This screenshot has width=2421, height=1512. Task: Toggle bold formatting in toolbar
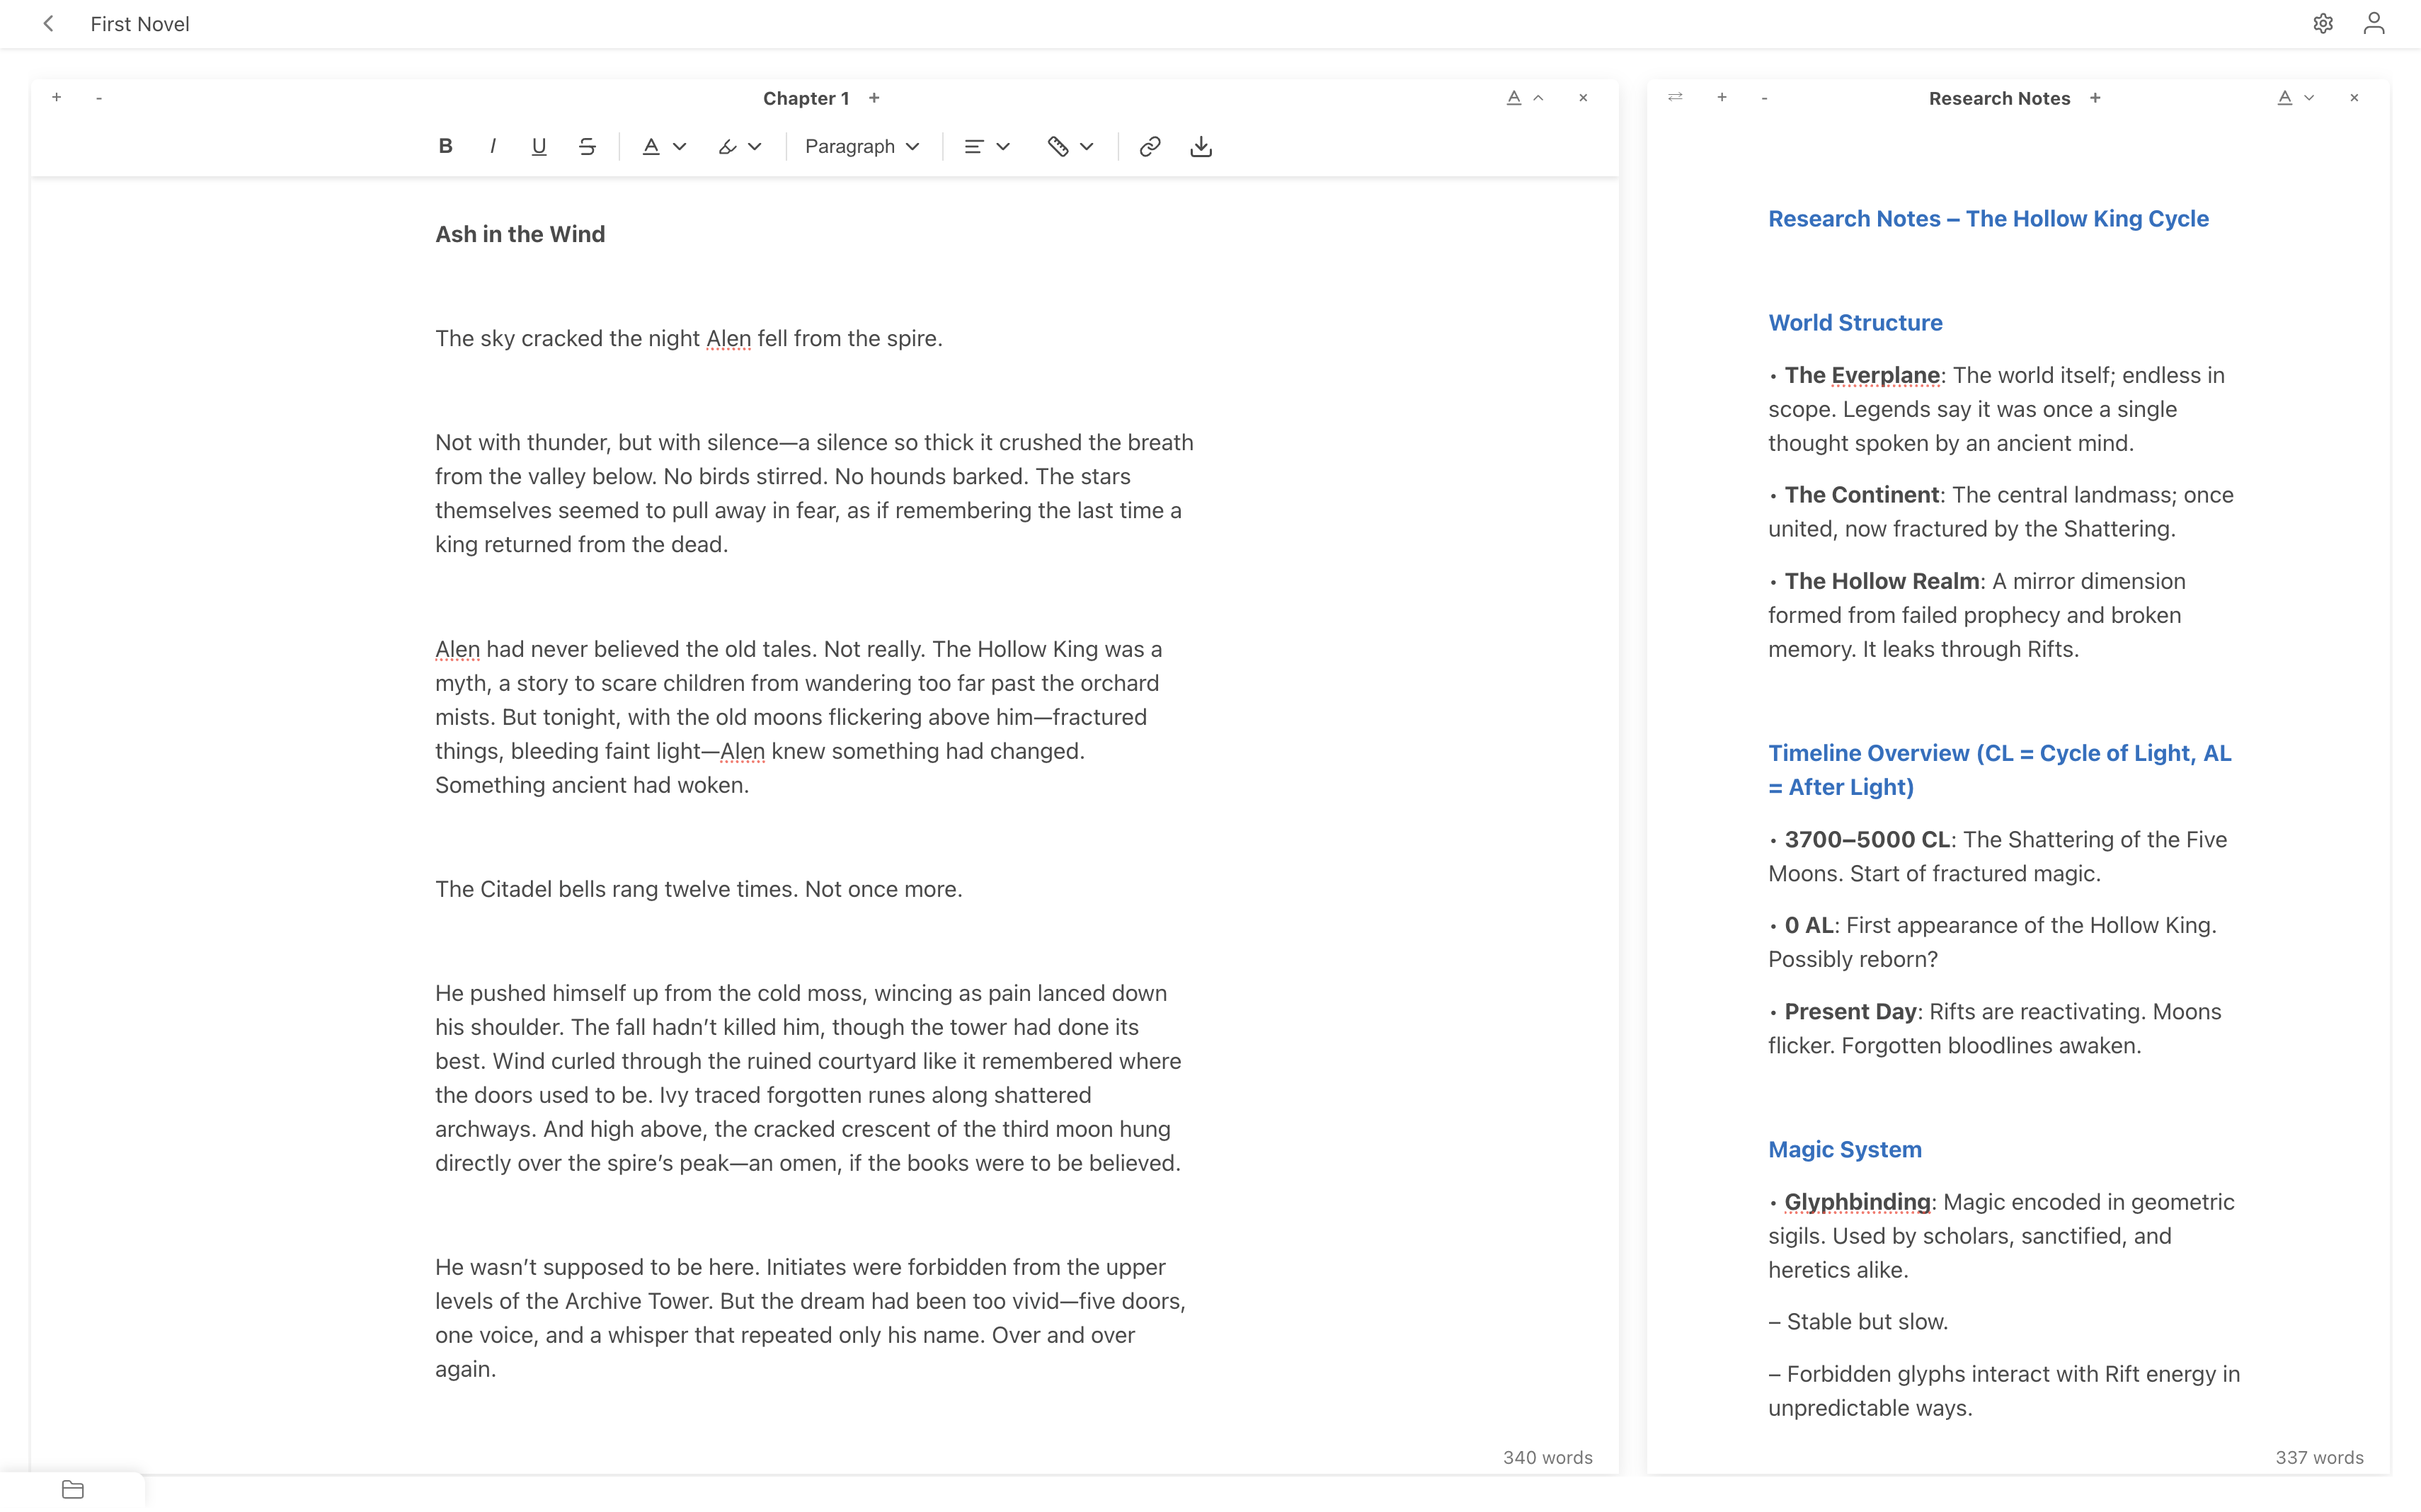tap(446, 146)
